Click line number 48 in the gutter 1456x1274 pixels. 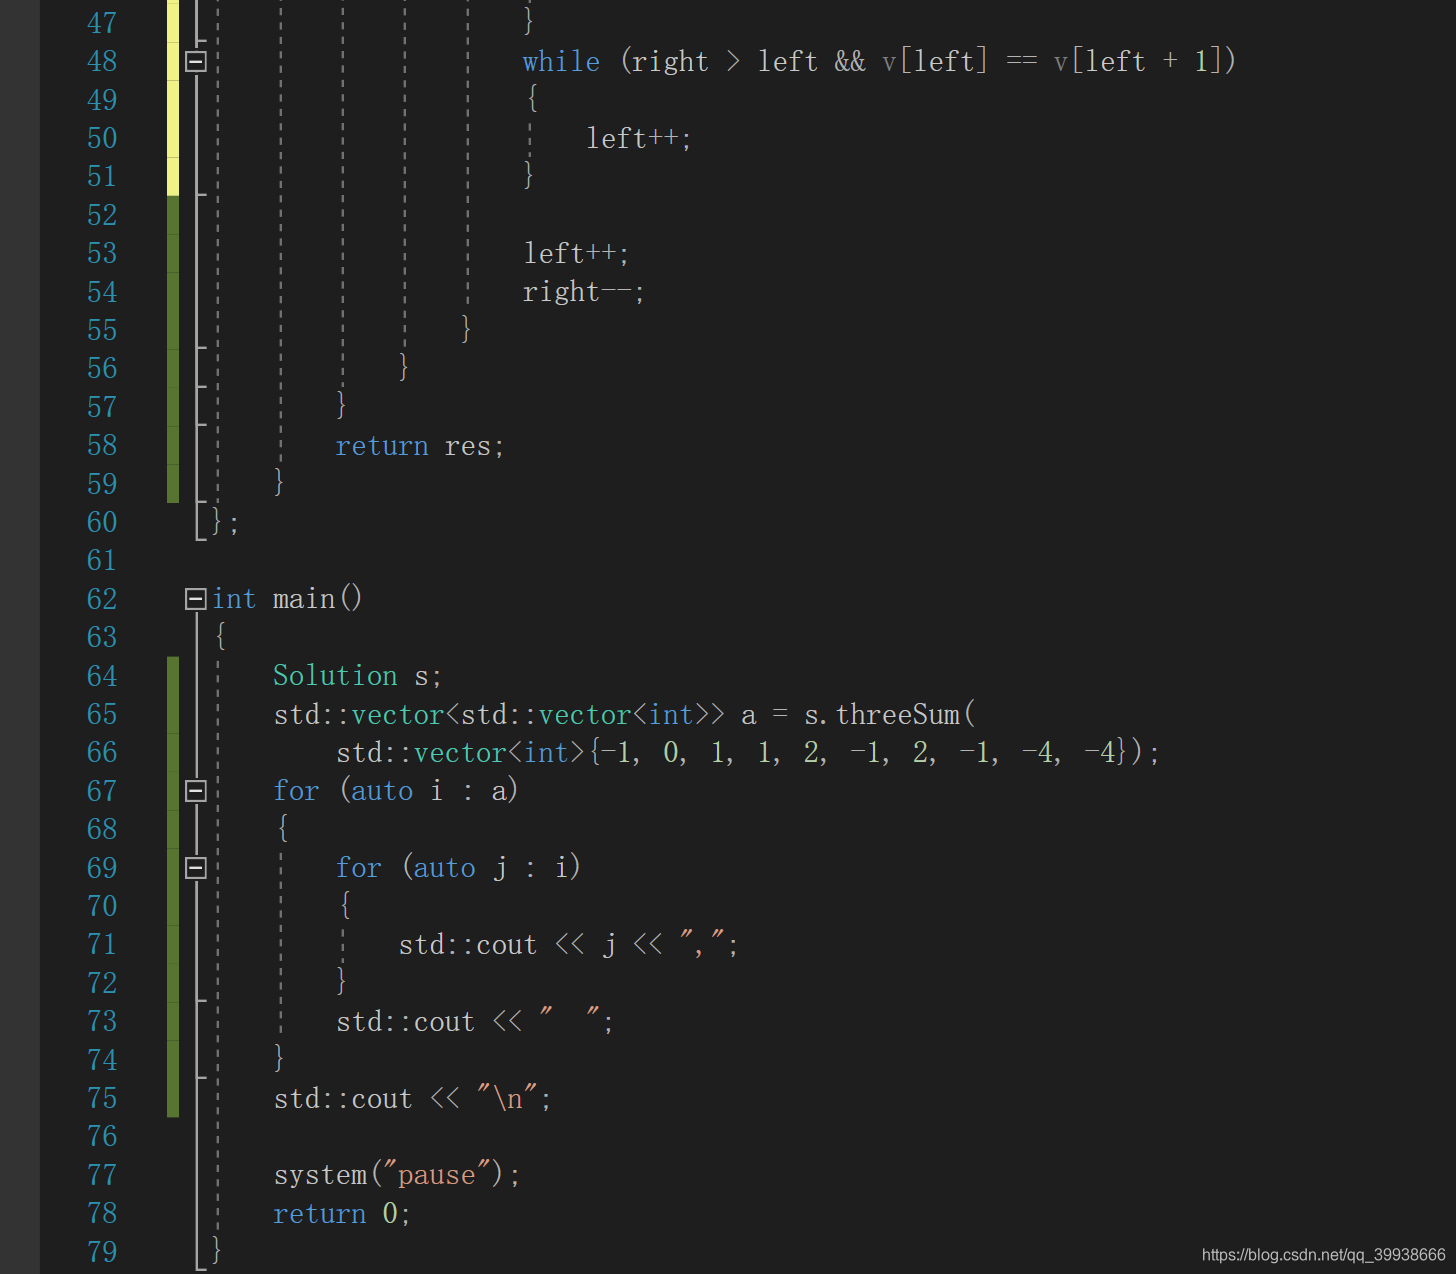(x=102, y=61)
